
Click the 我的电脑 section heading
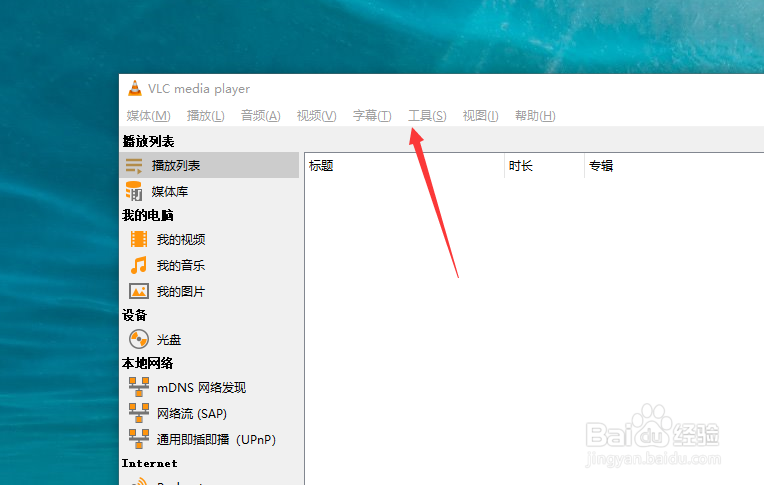pos(148,215)
